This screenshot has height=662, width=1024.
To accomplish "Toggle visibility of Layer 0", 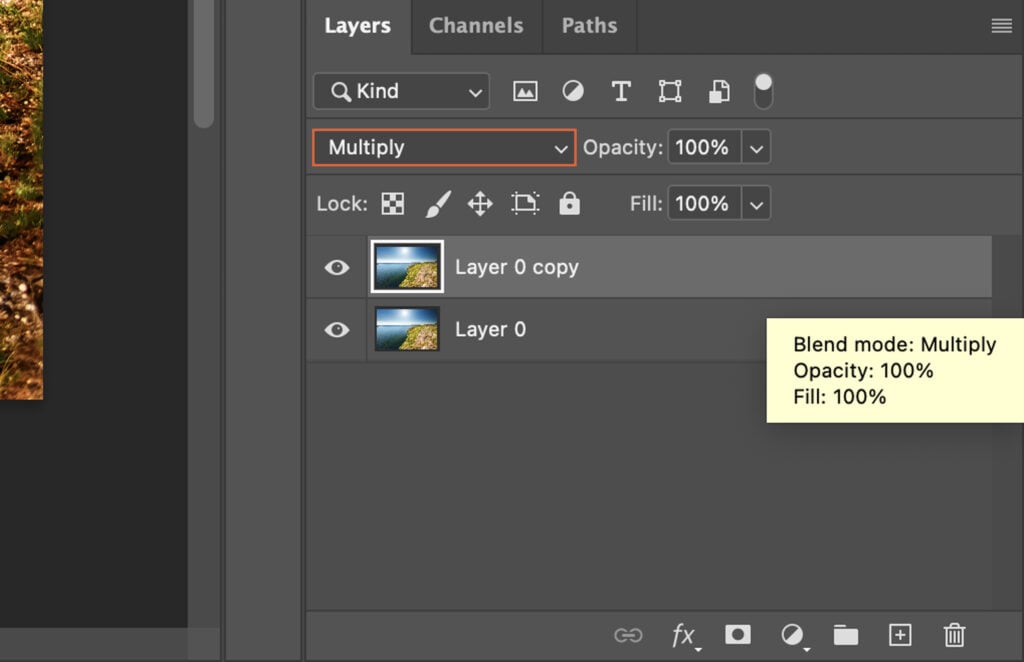I will 337,330.
